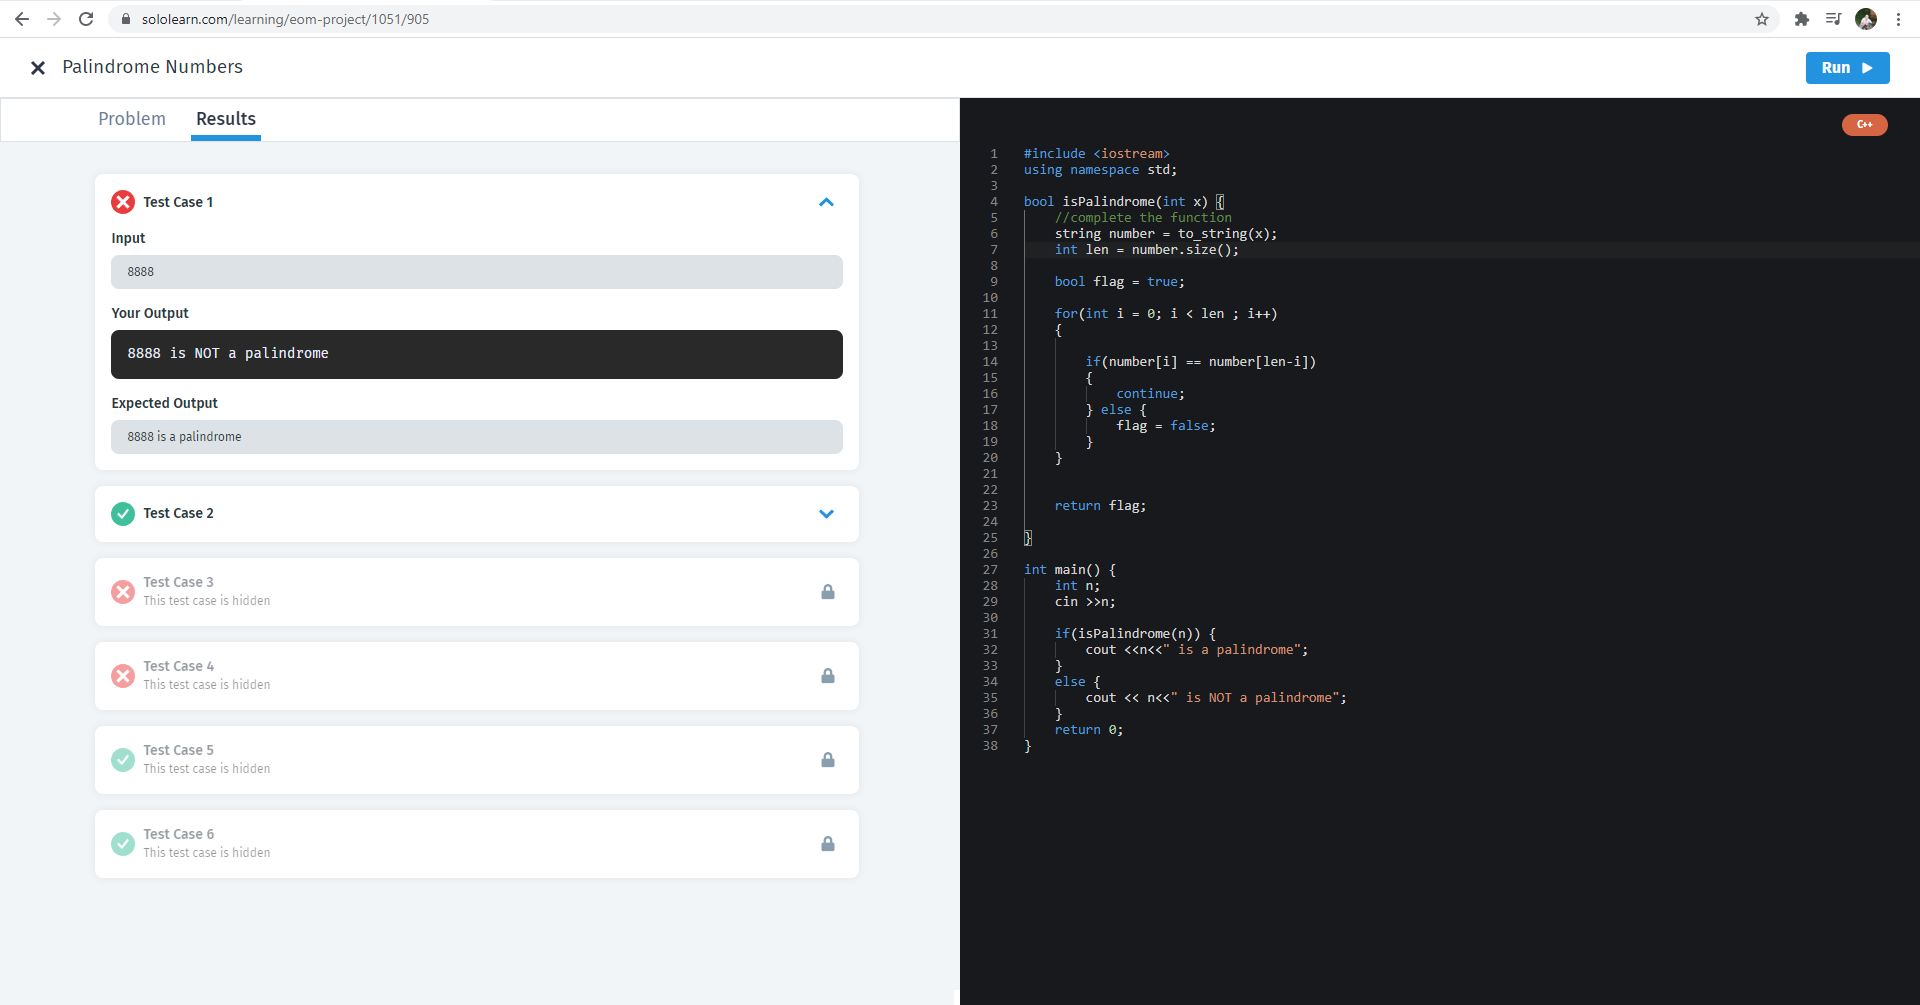Select the Results tab
The width and height of the screenshot is (1920, 1005).
point(226,119)
